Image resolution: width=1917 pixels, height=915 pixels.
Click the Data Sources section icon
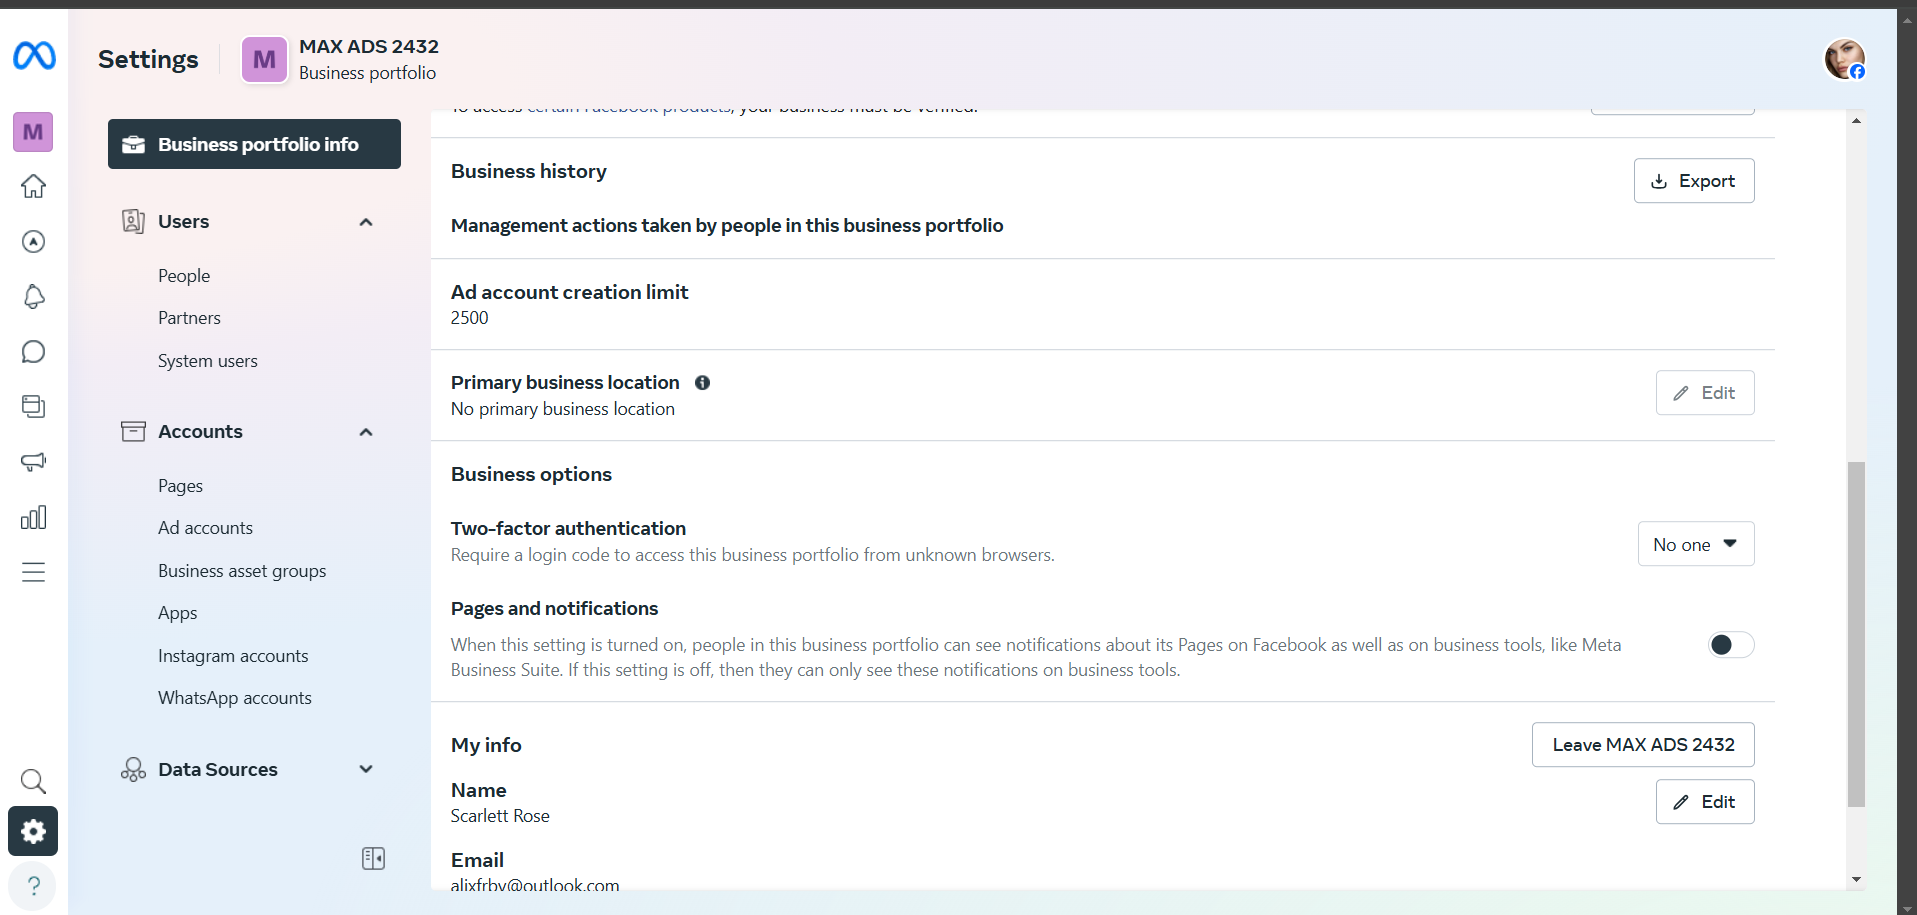click(133, 769)
